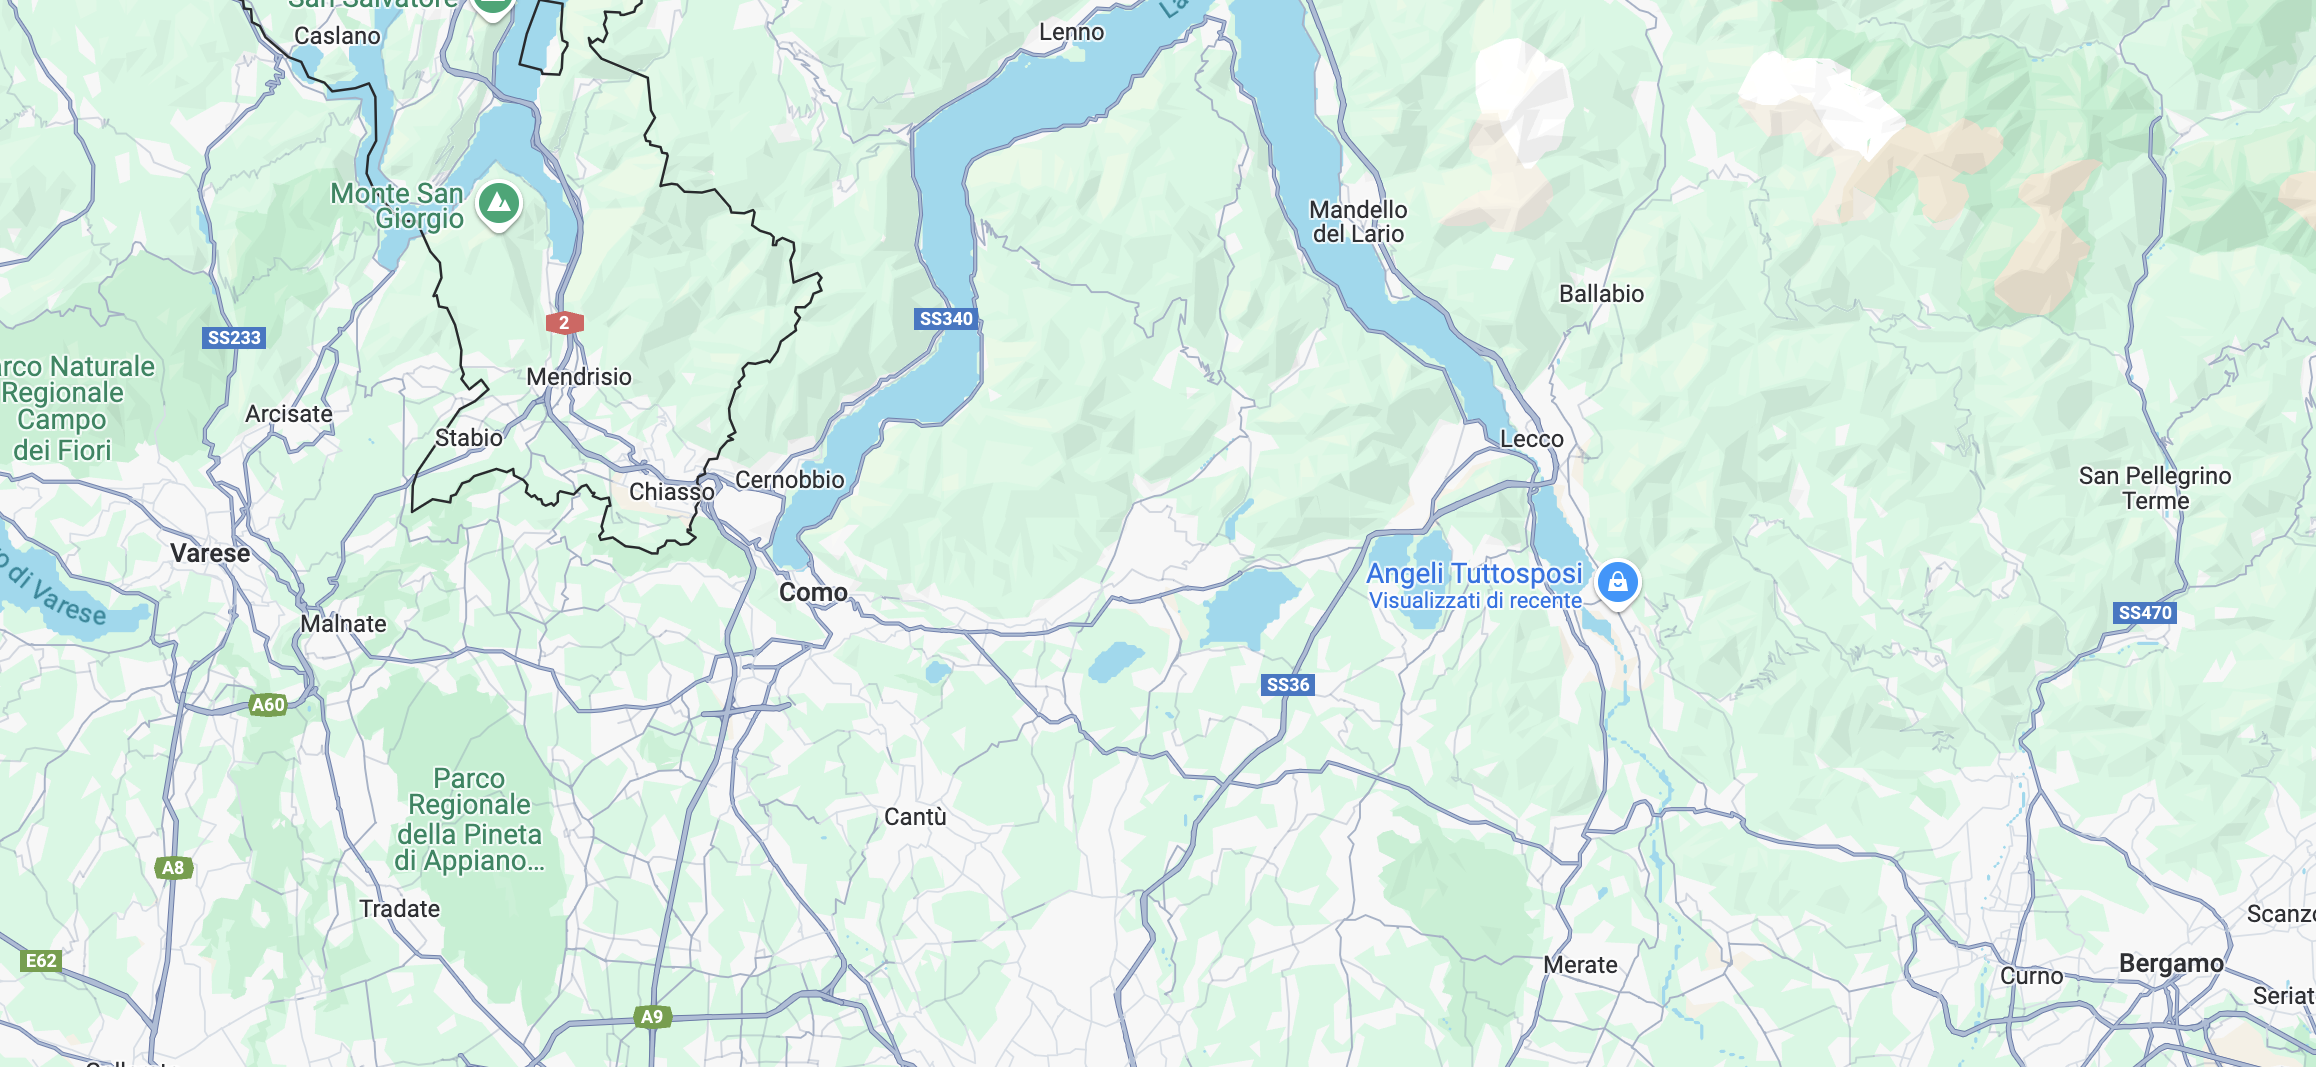The height and width of the screenshot is (1067, 2316).
Task: Select the SS233 highway badge
Action: [234, 338]
